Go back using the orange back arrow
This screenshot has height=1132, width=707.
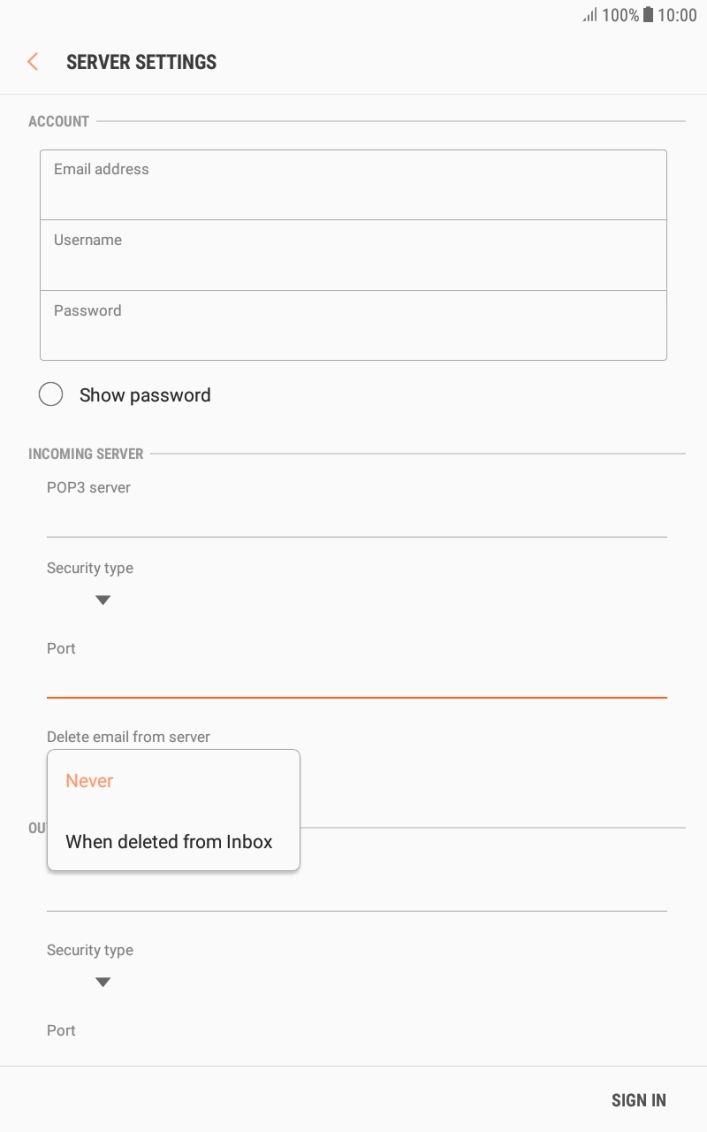(31, 61)
